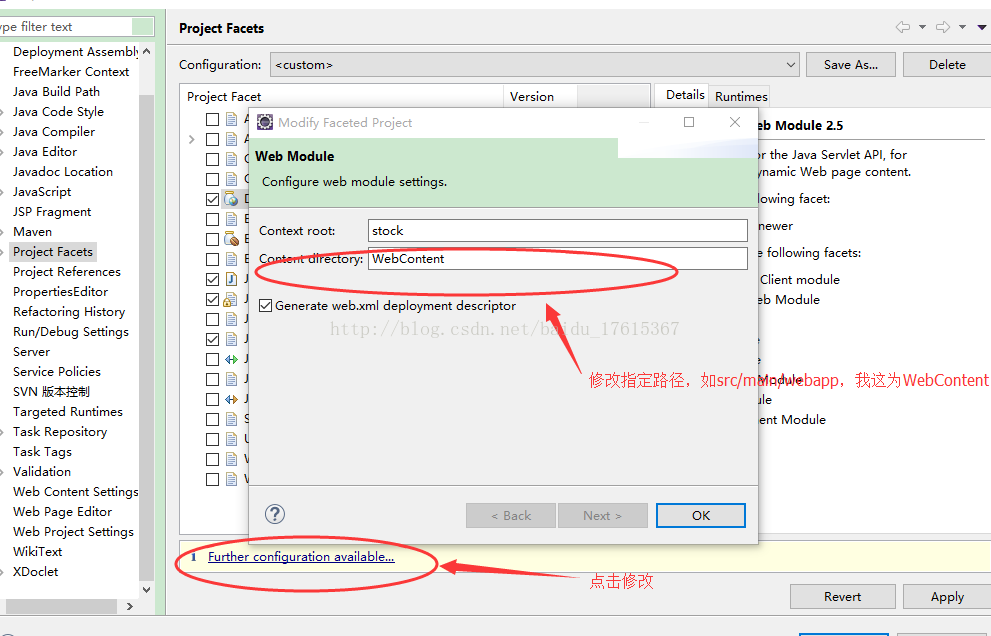This screenshot has height=636, width=991.
Task: Select Task Tags in the tree
Action: (x=42, y=452)
